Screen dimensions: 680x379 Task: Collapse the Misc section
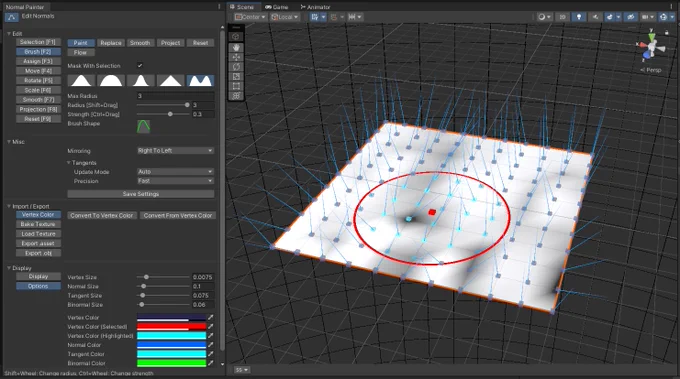(x=9, y=142)
